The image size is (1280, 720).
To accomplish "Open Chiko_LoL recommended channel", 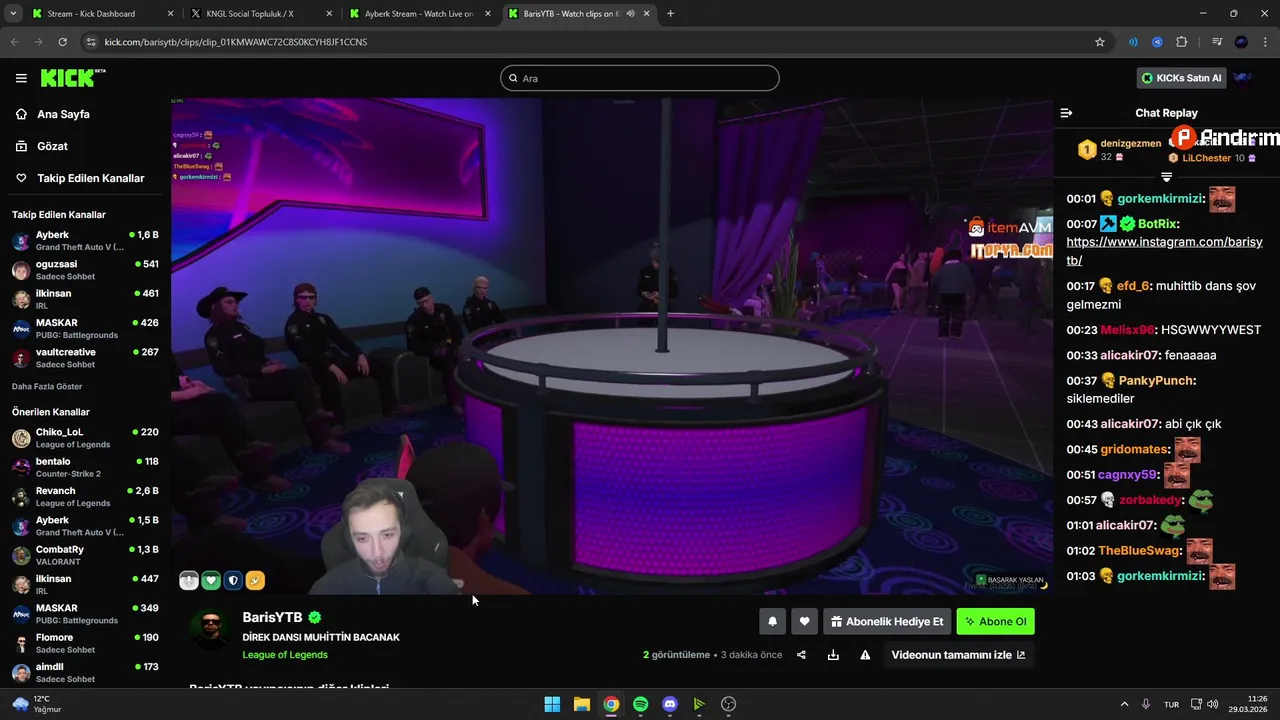I will coord(85,438).
